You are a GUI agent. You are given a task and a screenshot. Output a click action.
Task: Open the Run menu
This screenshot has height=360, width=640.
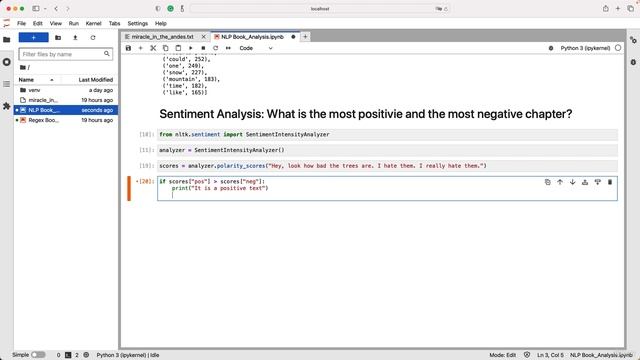click(x=73, y=23)
